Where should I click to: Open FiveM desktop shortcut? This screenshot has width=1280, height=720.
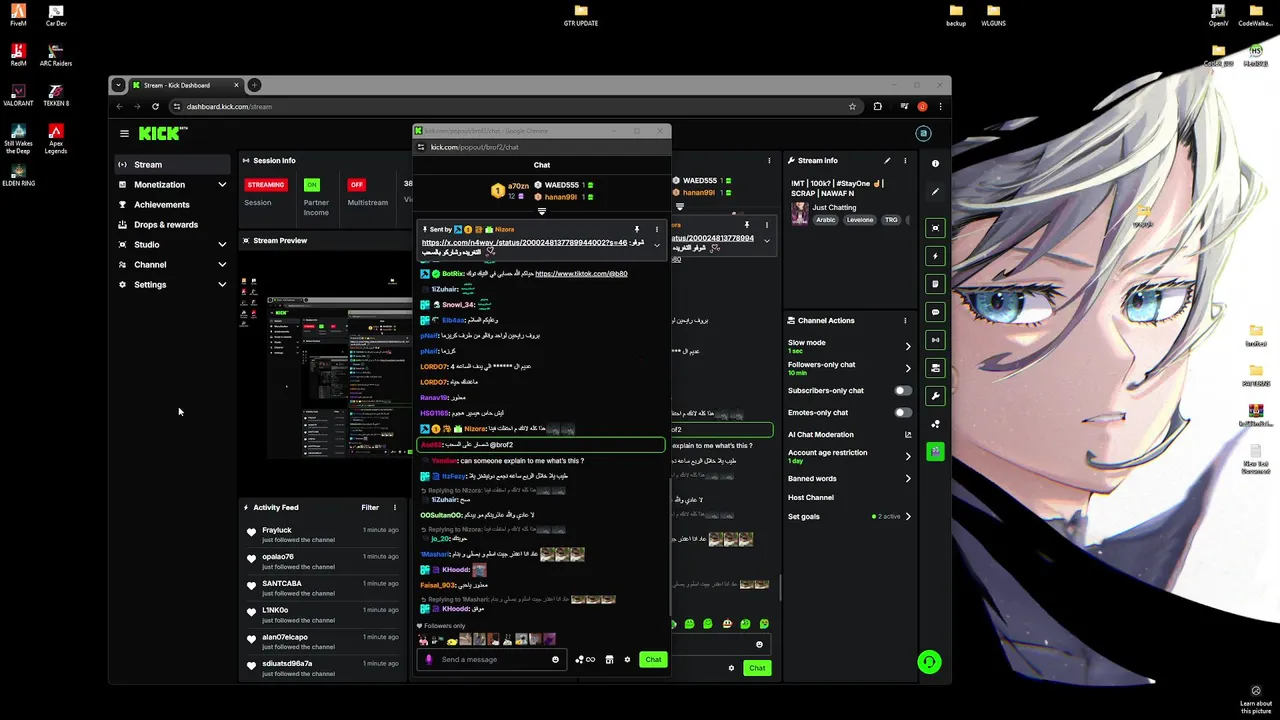(x=18, y=15)
